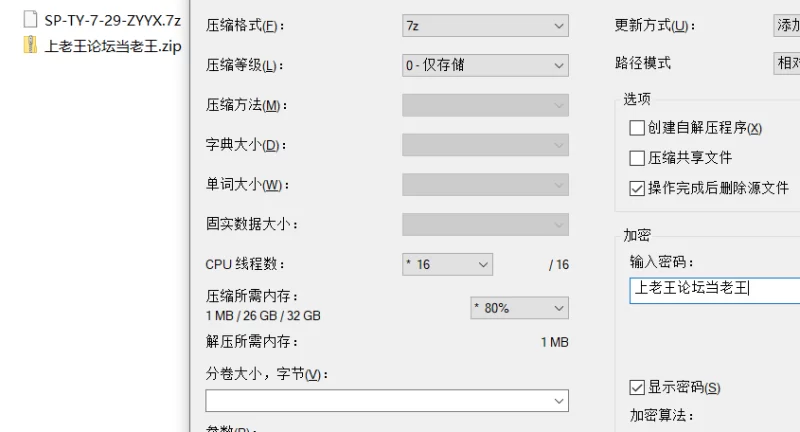Viewport: 800px width, 432px height.
Task: Click the disabled 单词大小 dropdown
Action: 485,185
